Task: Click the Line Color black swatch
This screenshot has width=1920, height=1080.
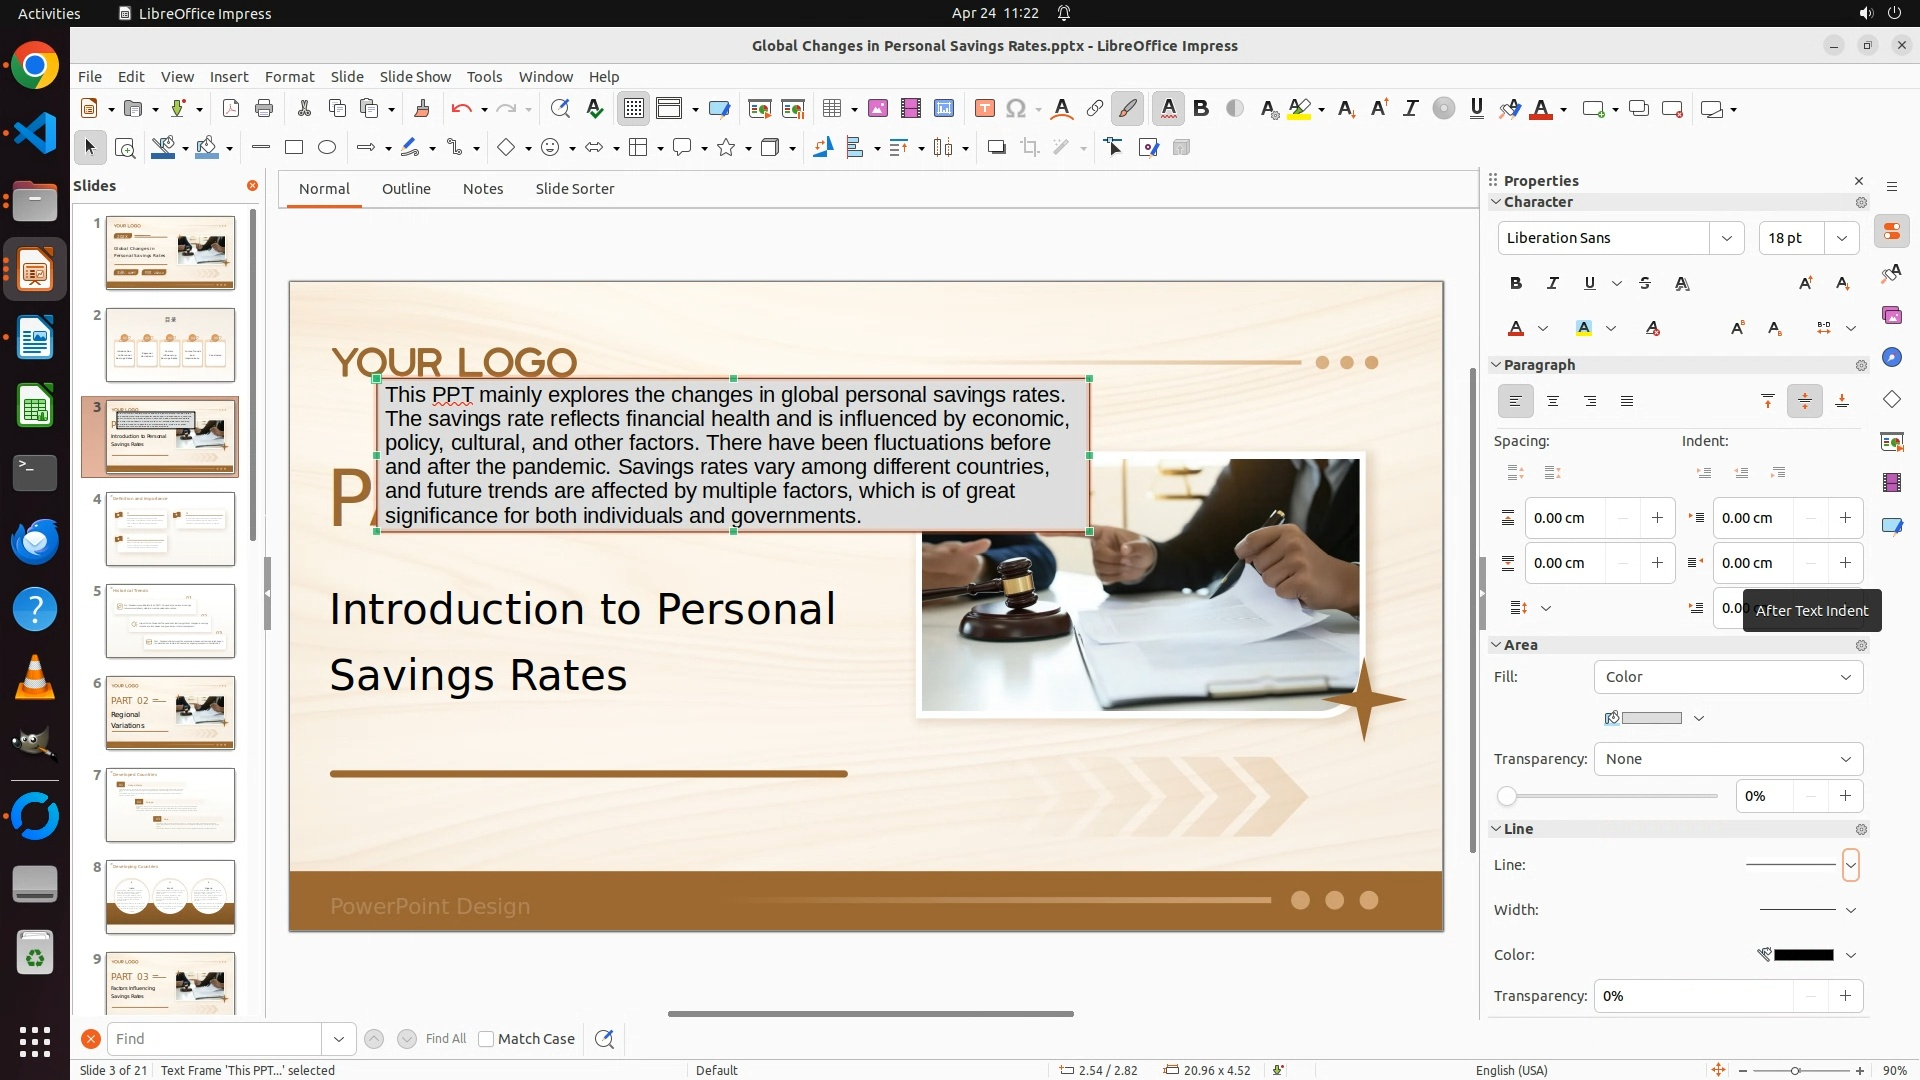Action: point(1802,955)
